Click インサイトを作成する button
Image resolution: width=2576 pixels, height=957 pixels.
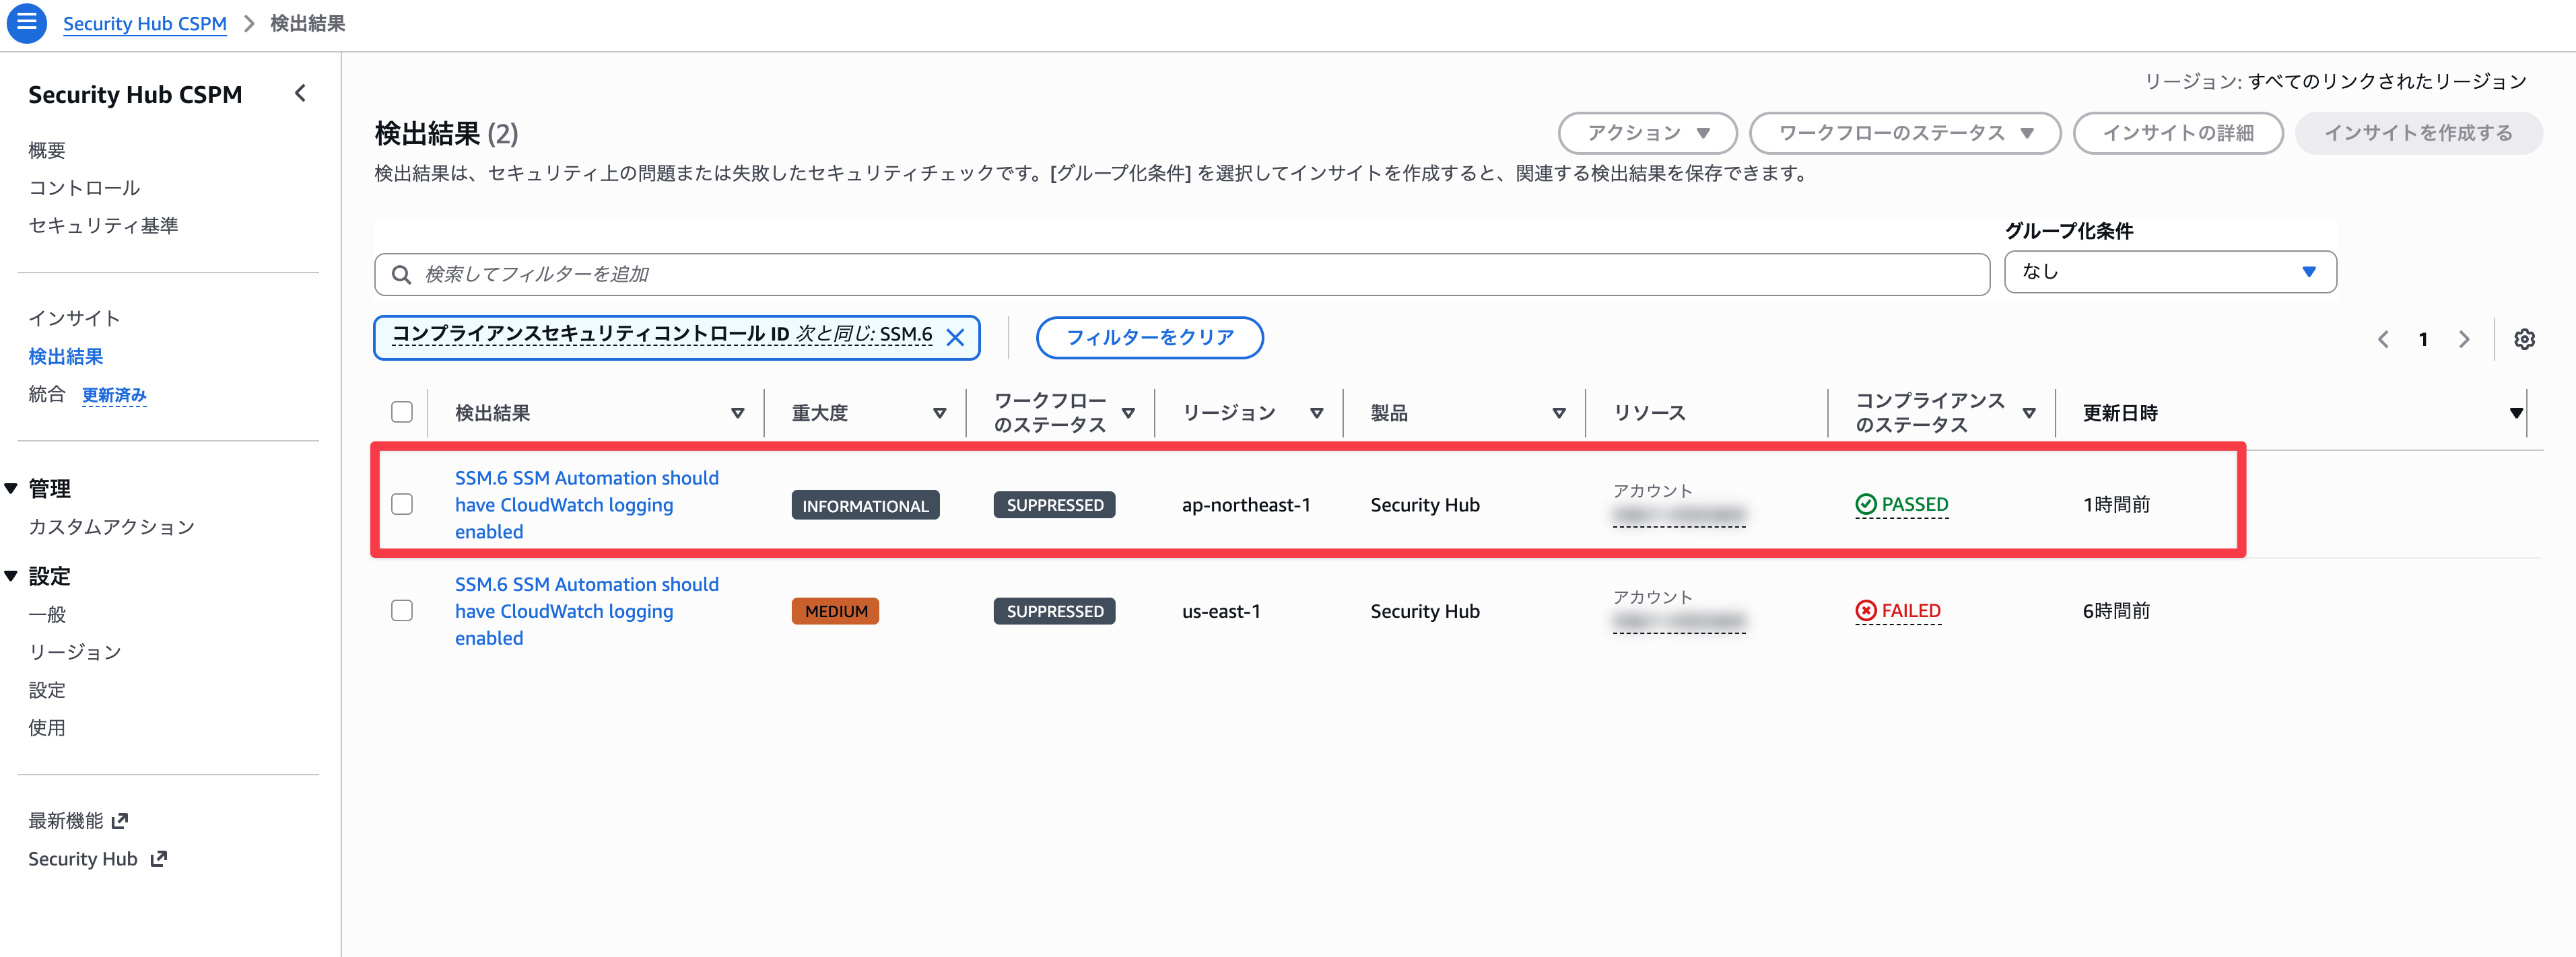pos(2418,133)
